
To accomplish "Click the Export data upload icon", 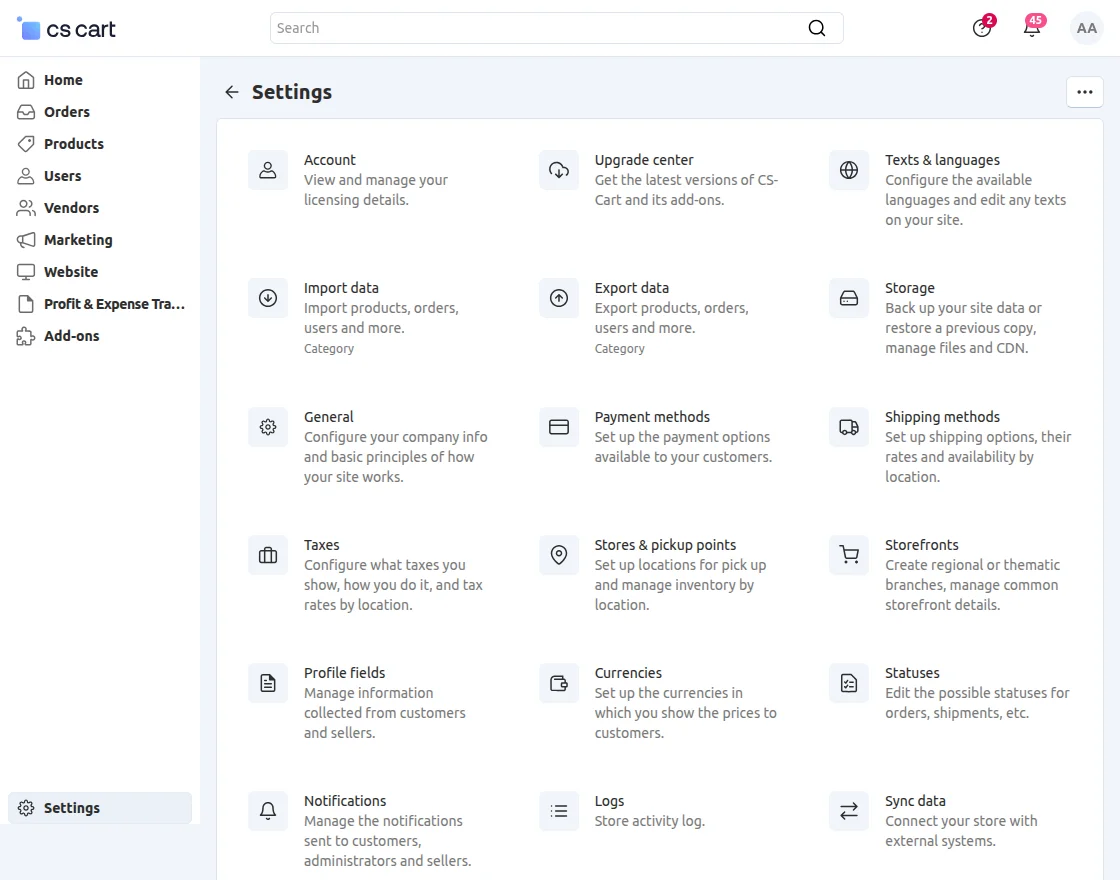I will [x=558, y=297].
